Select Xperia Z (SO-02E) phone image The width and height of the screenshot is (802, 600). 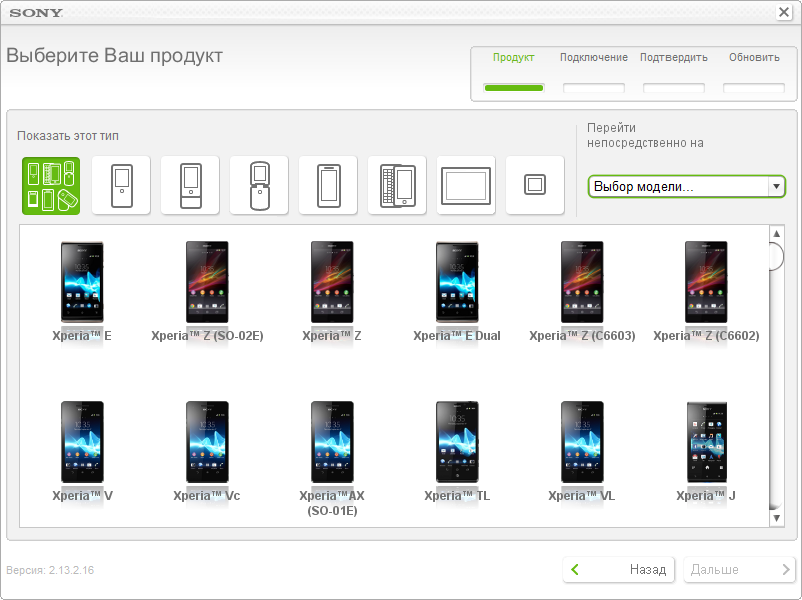pyautogui.click(x=207, y=282)
